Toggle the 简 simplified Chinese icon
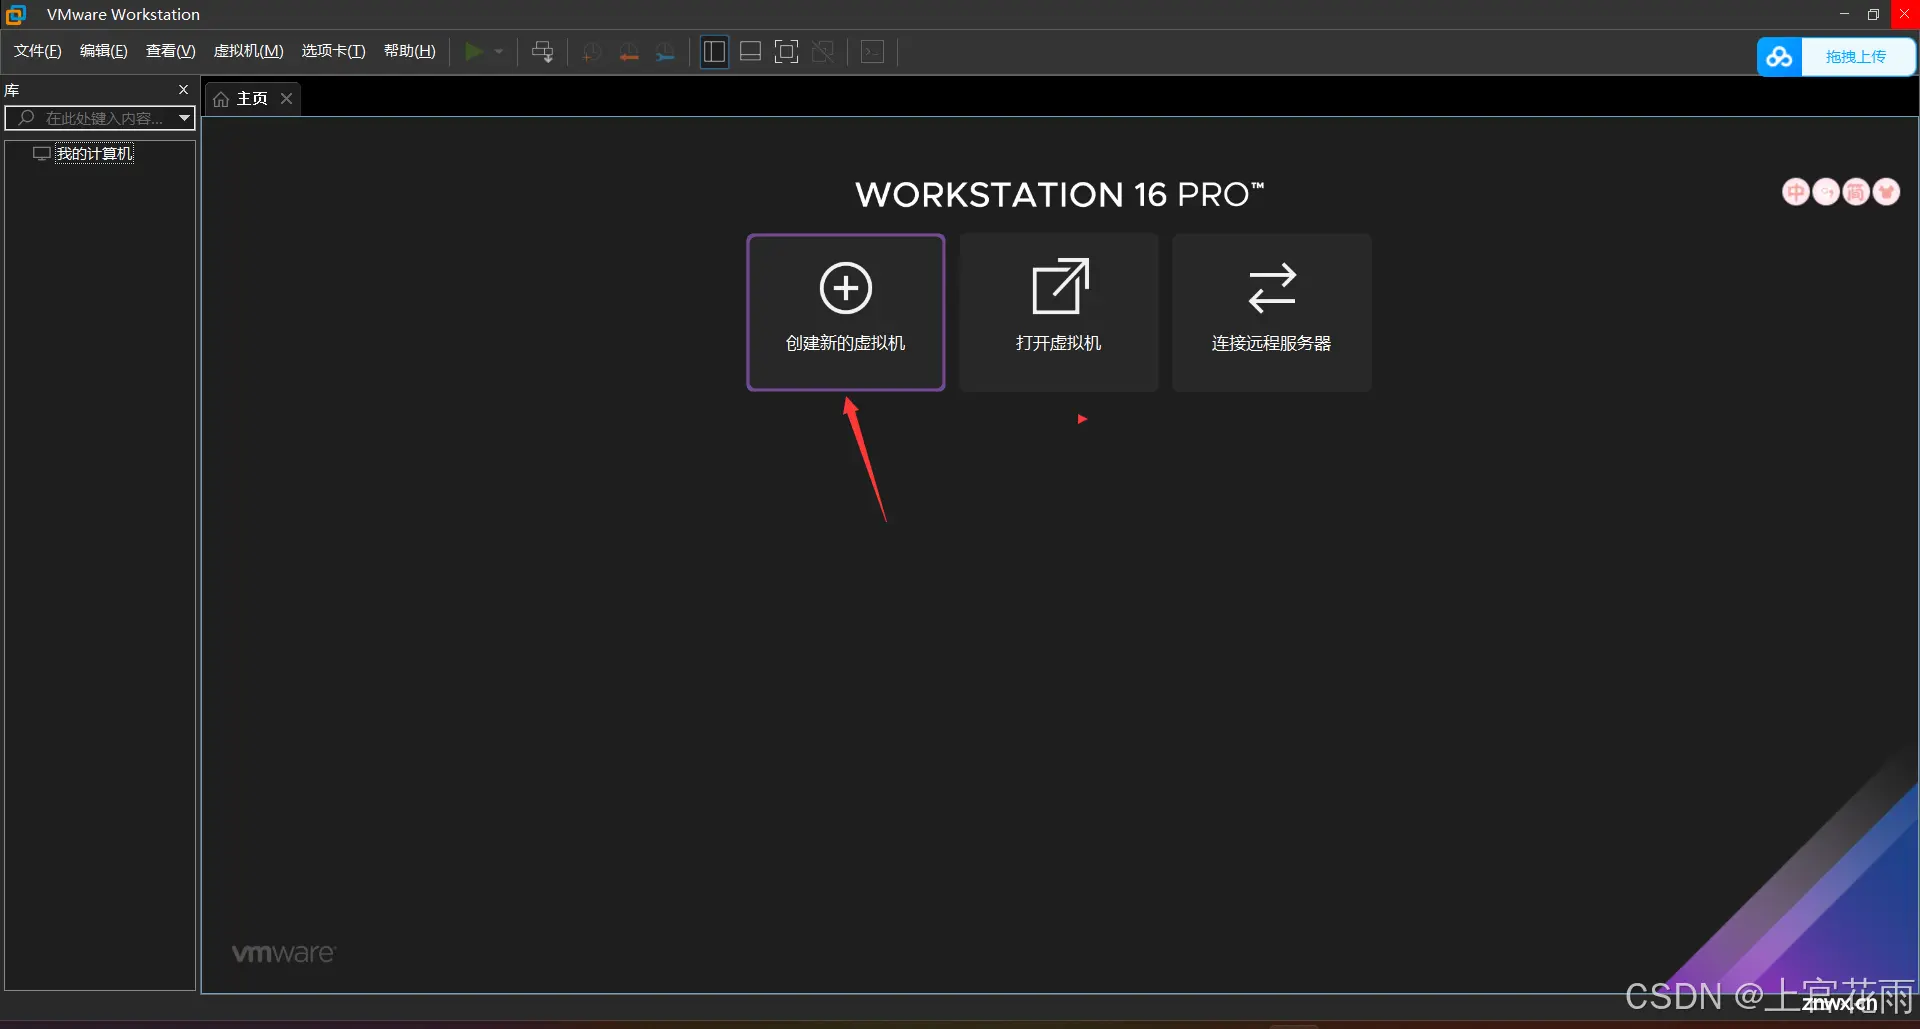1920x1029 pixels. pos(1856,192)
